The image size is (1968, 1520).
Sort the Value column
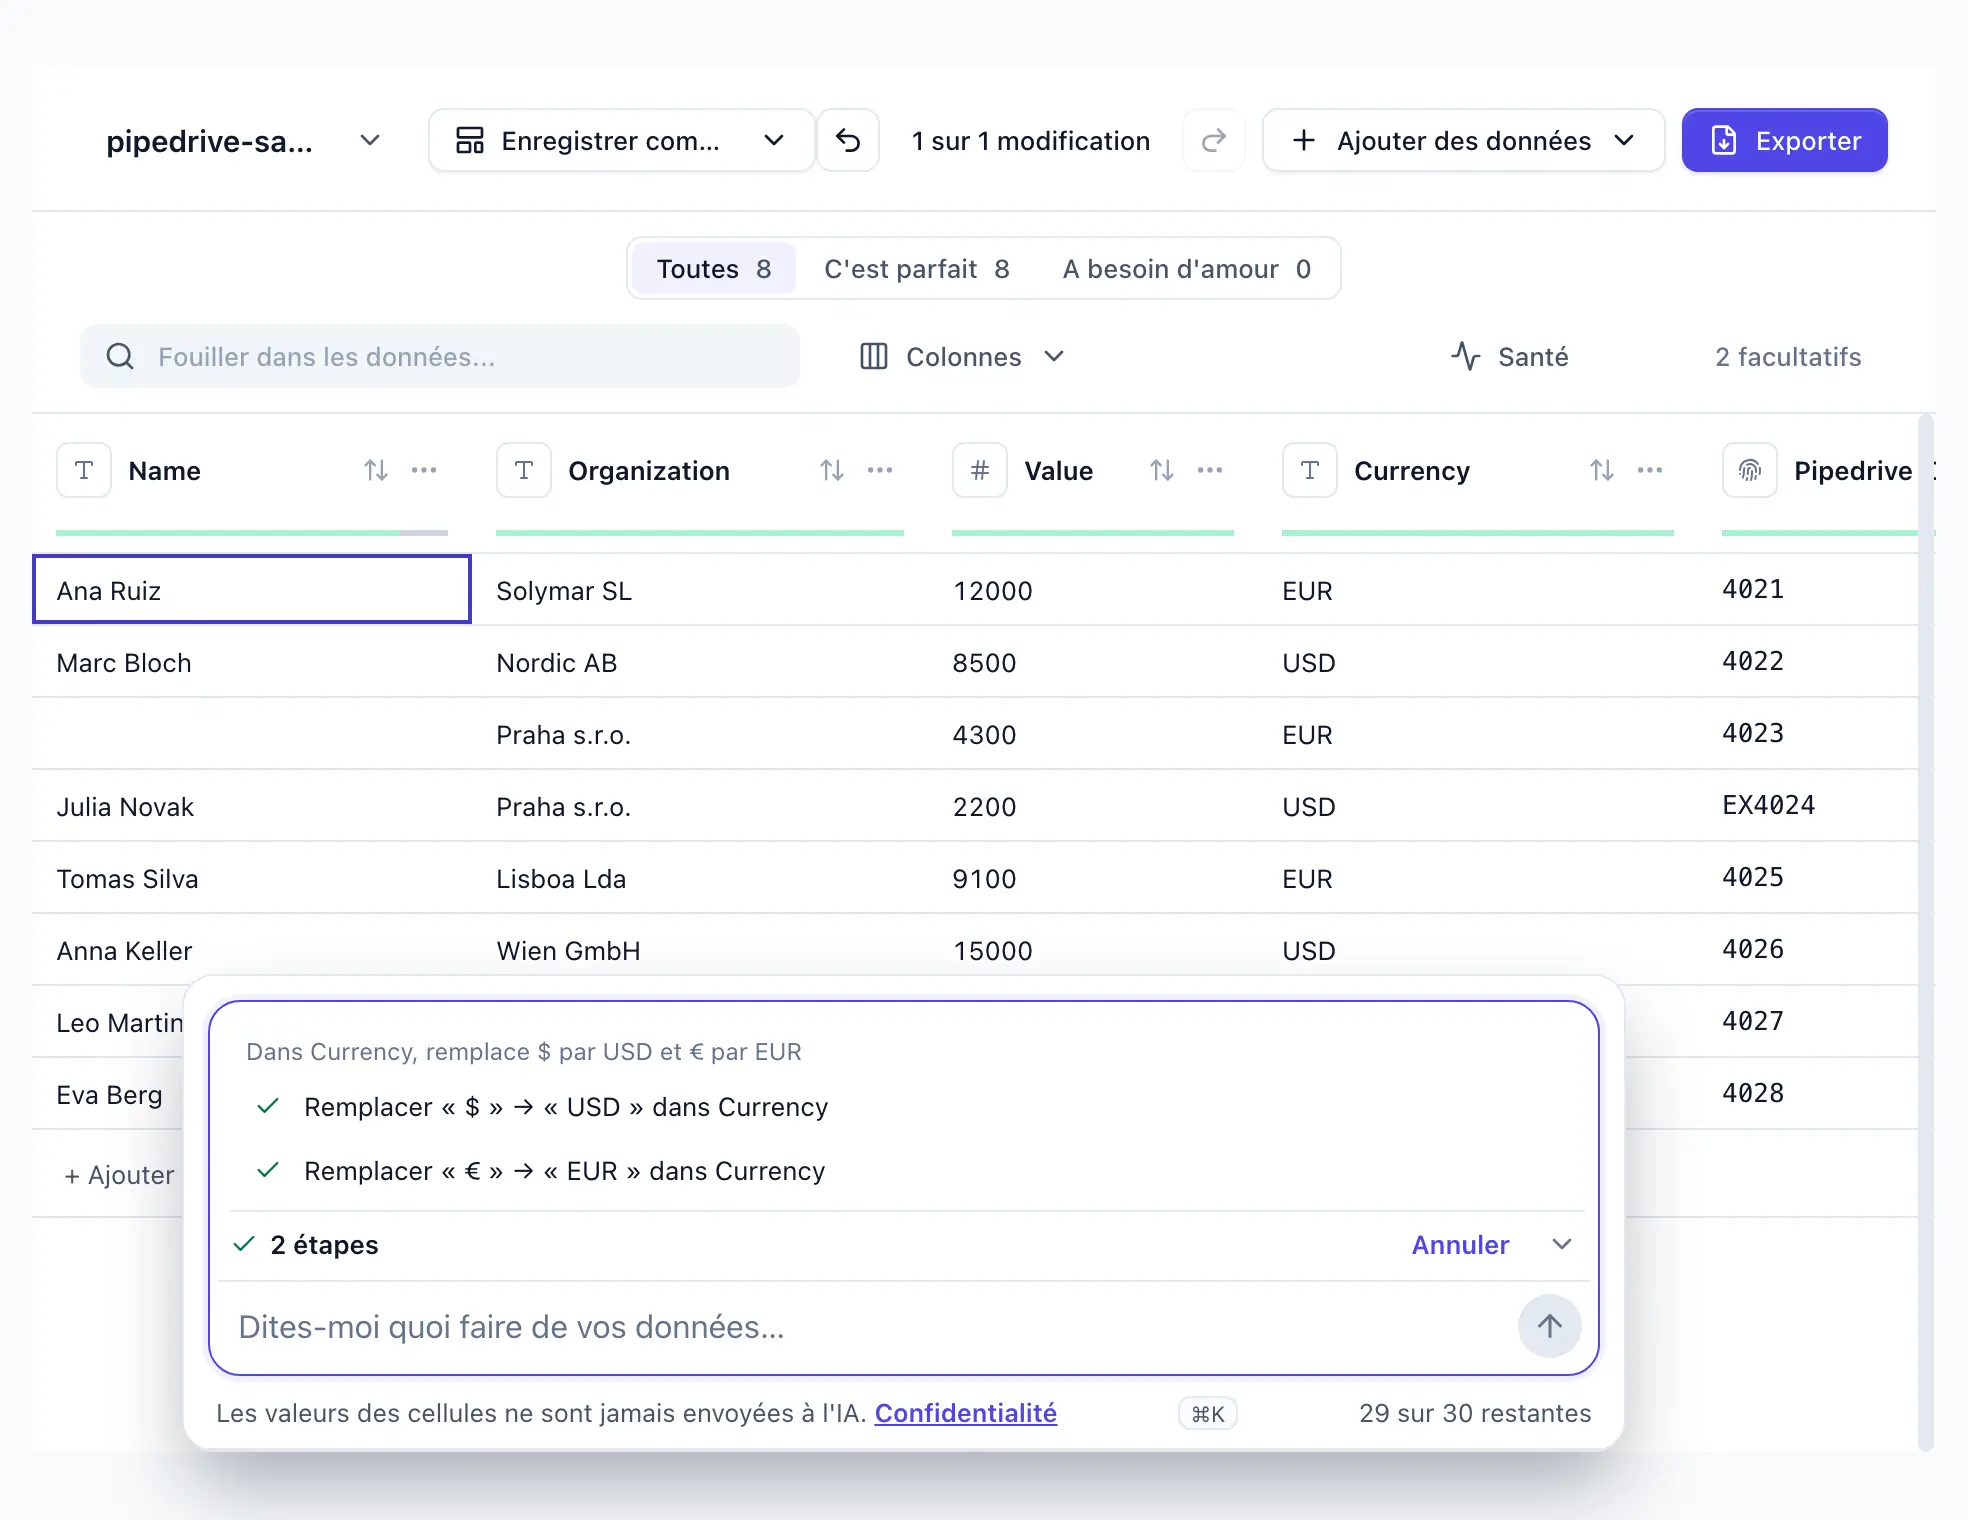pyautogui.click(x=1162, y=470)
